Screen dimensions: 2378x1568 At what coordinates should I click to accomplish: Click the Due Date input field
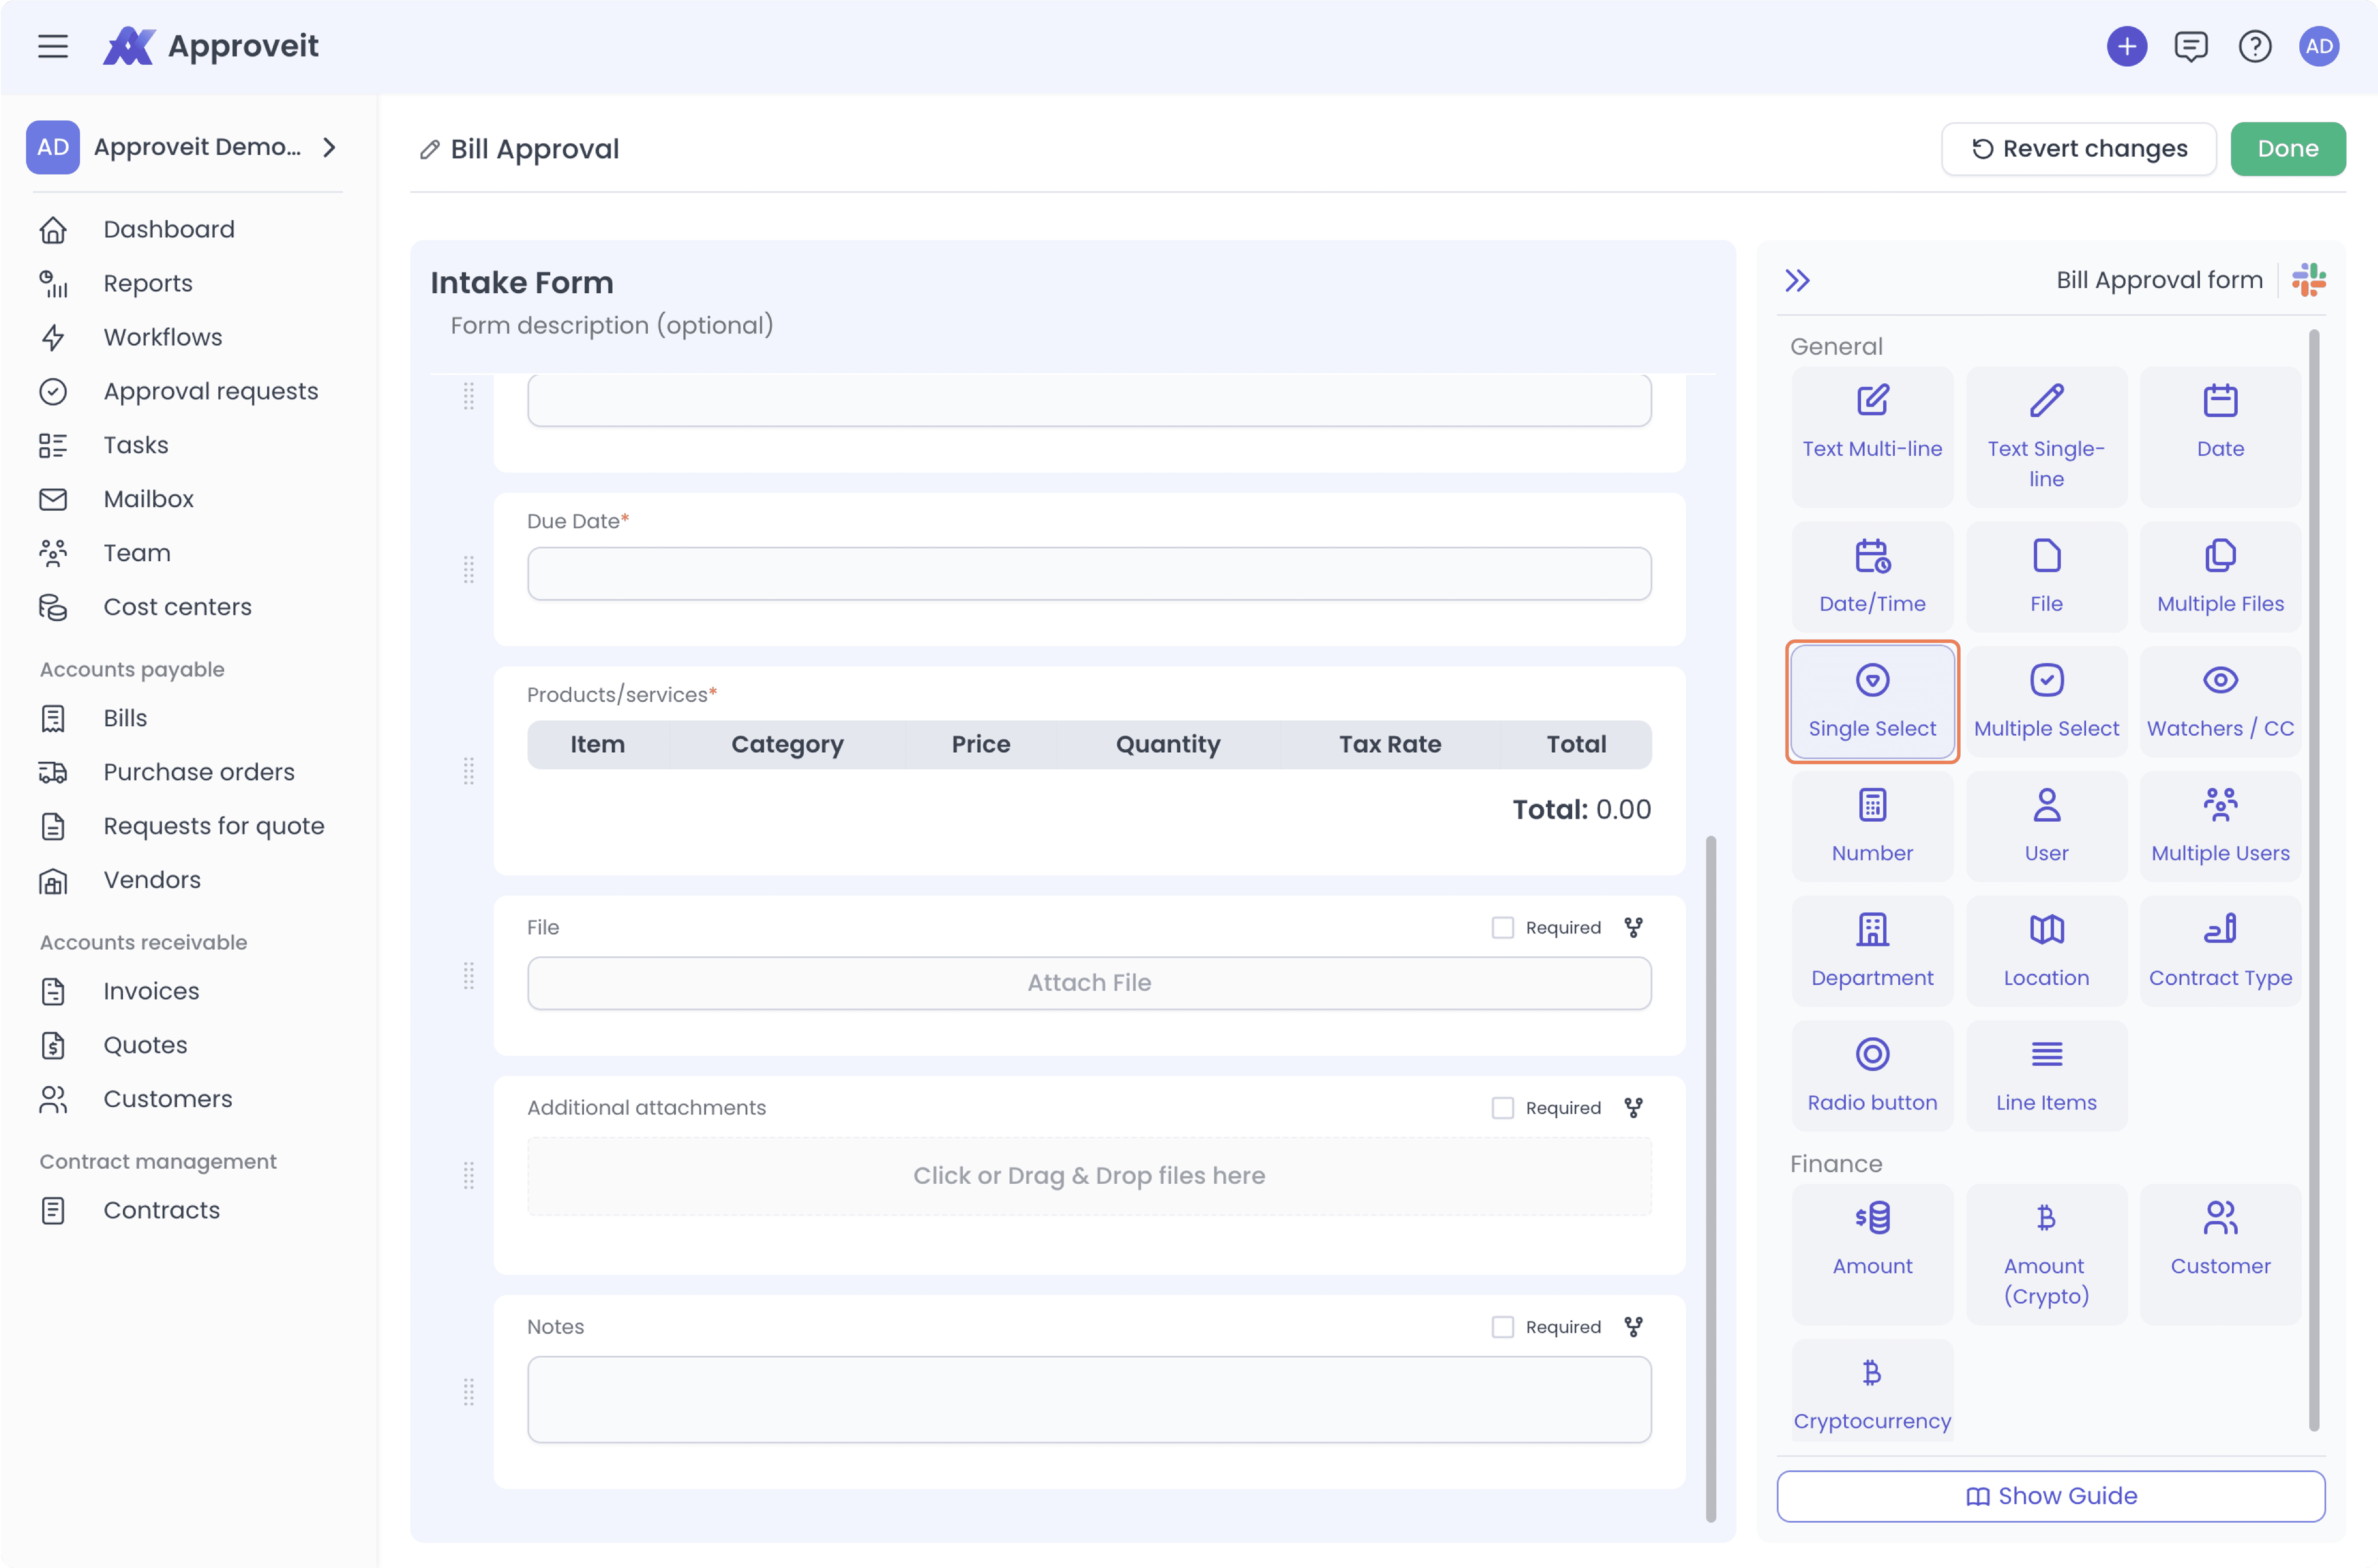[1089, 574]
